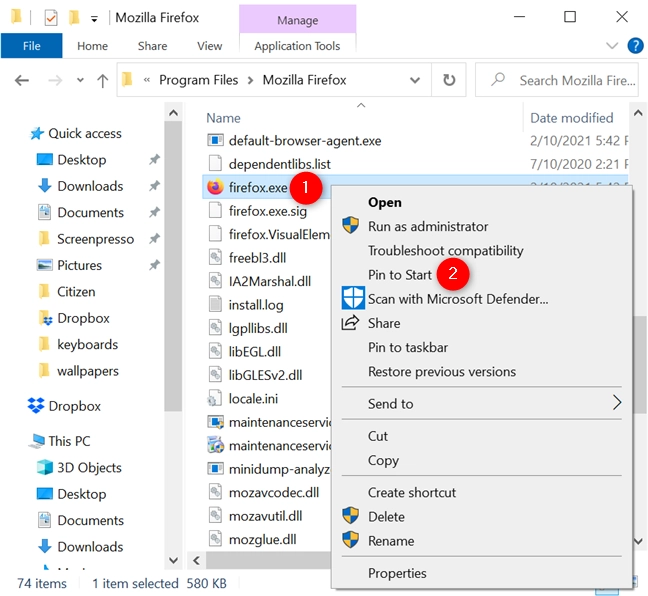Click the Microsoft Defender shield icon
This screenshot has height=596, width=648.
(353, 298)
